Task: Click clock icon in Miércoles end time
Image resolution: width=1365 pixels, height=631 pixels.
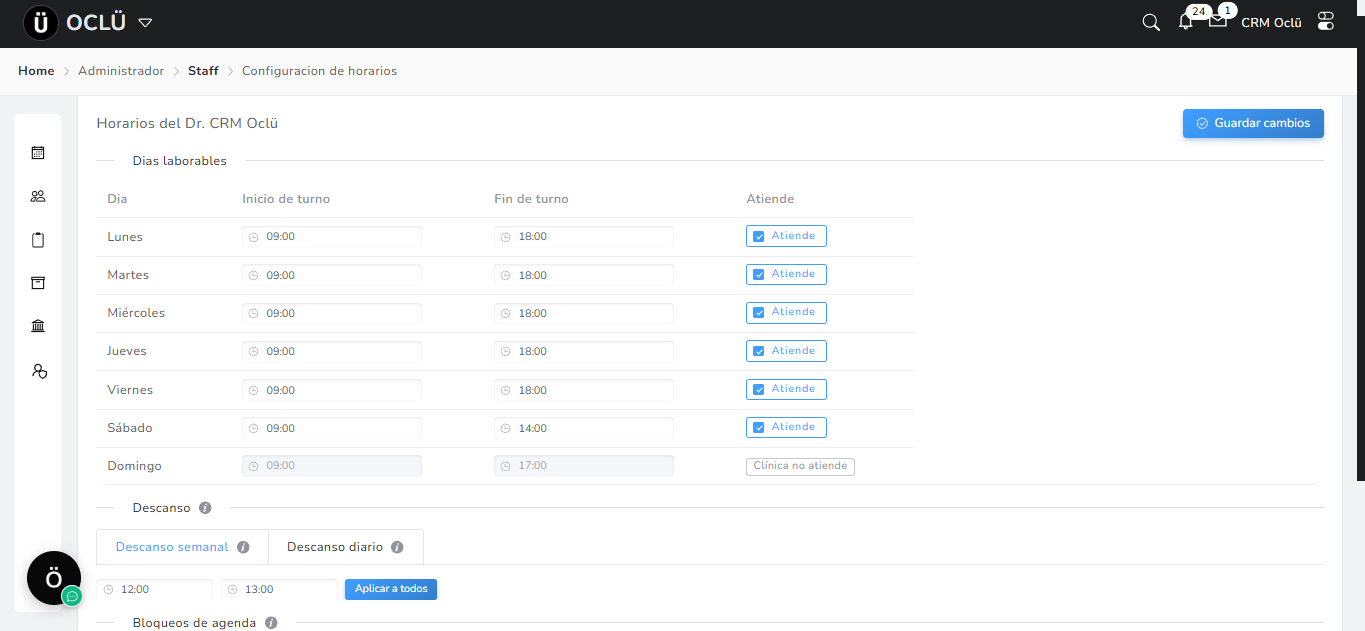Action: click(x=506, y=313)
